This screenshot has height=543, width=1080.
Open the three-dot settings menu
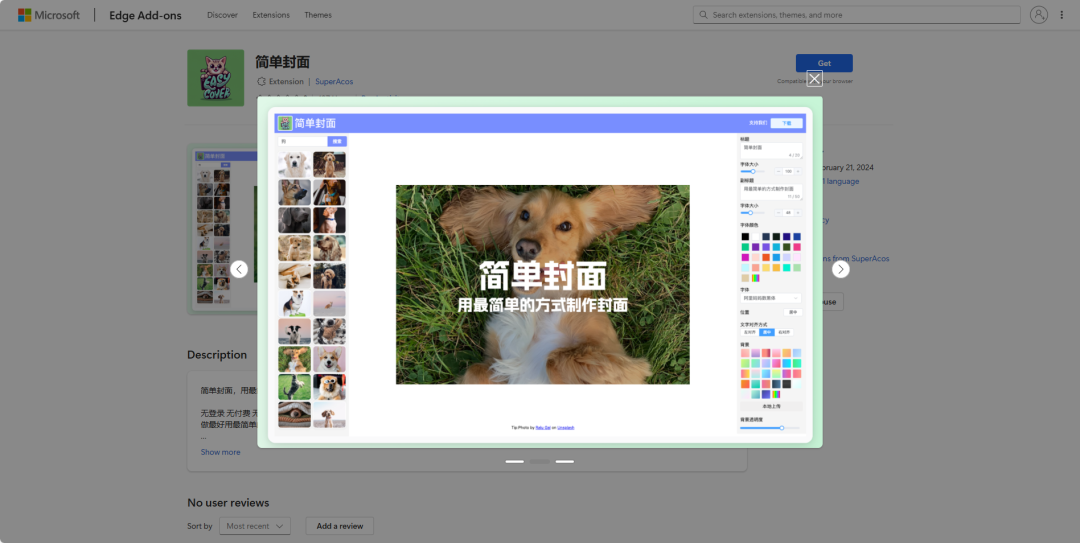(1061, 14)
